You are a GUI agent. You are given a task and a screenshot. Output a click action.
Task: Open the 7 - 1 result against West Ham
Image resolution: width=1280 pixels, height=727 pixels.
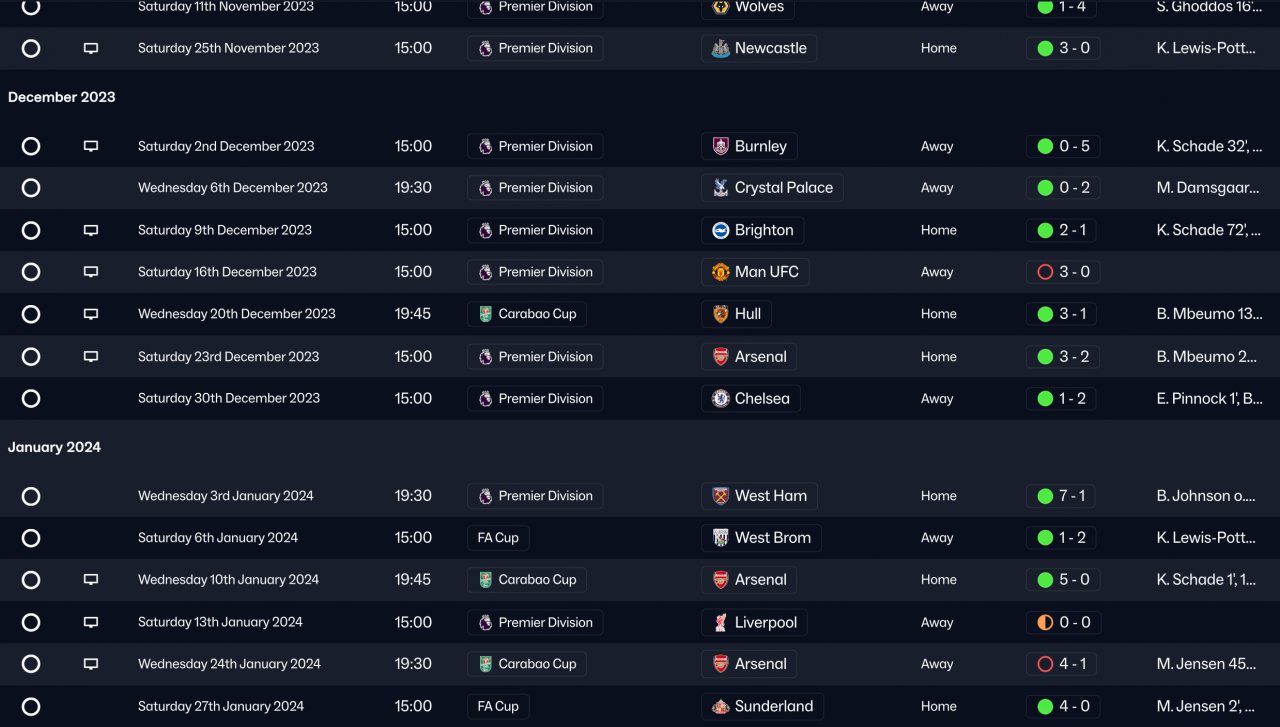1072,496
